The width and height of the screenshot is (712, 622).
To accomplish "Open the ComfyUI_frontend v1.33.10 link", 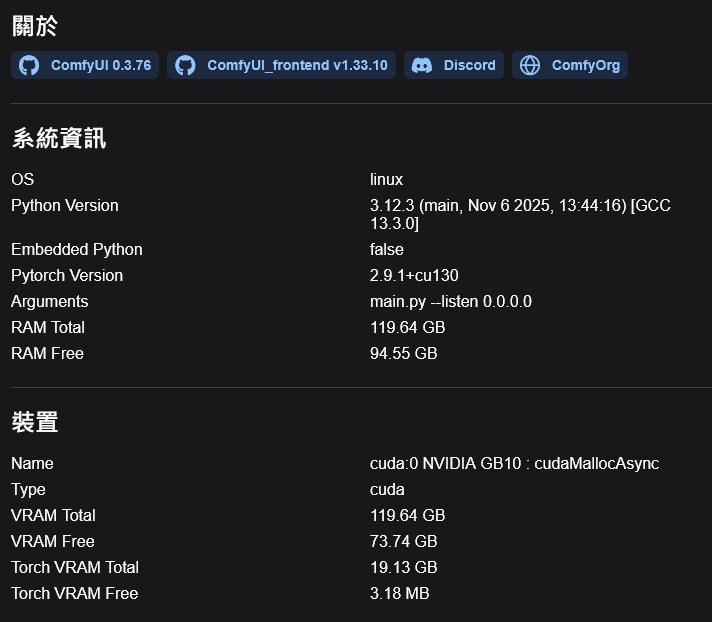I will (296, 65).
